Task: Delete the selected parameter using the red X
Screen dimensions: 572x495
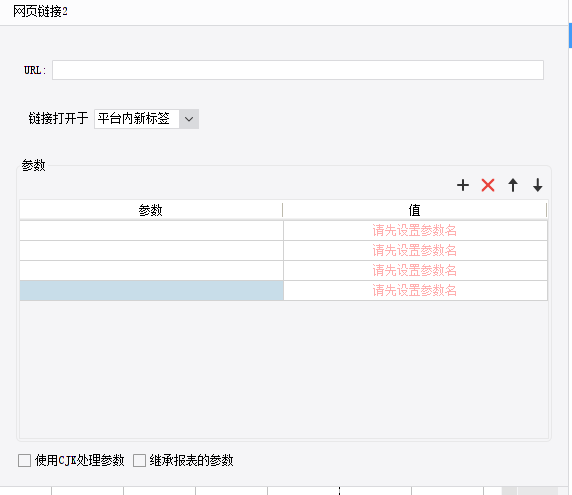Action: pyautogui.click(x=488, y=185)
